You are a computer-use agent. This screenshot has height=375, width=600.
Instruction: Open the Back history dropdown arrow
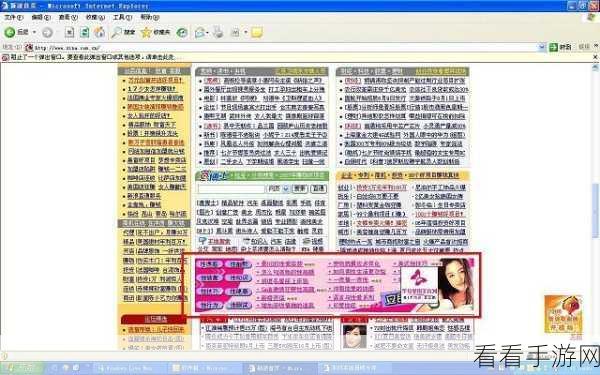[x=34, y=32]
